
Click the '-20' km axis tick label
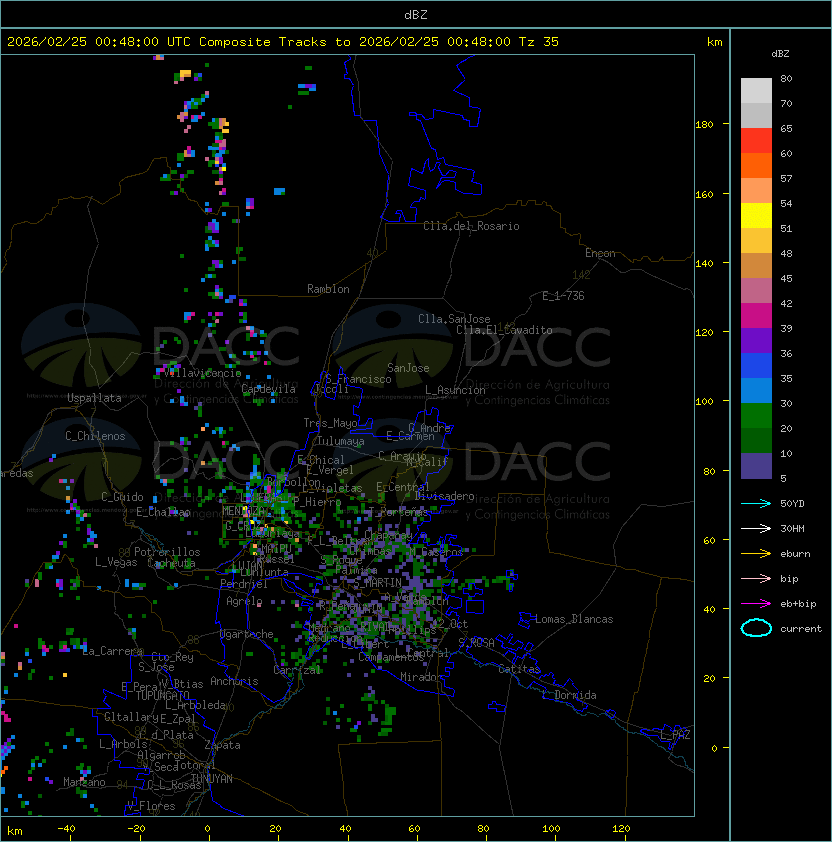pos(136,829)
